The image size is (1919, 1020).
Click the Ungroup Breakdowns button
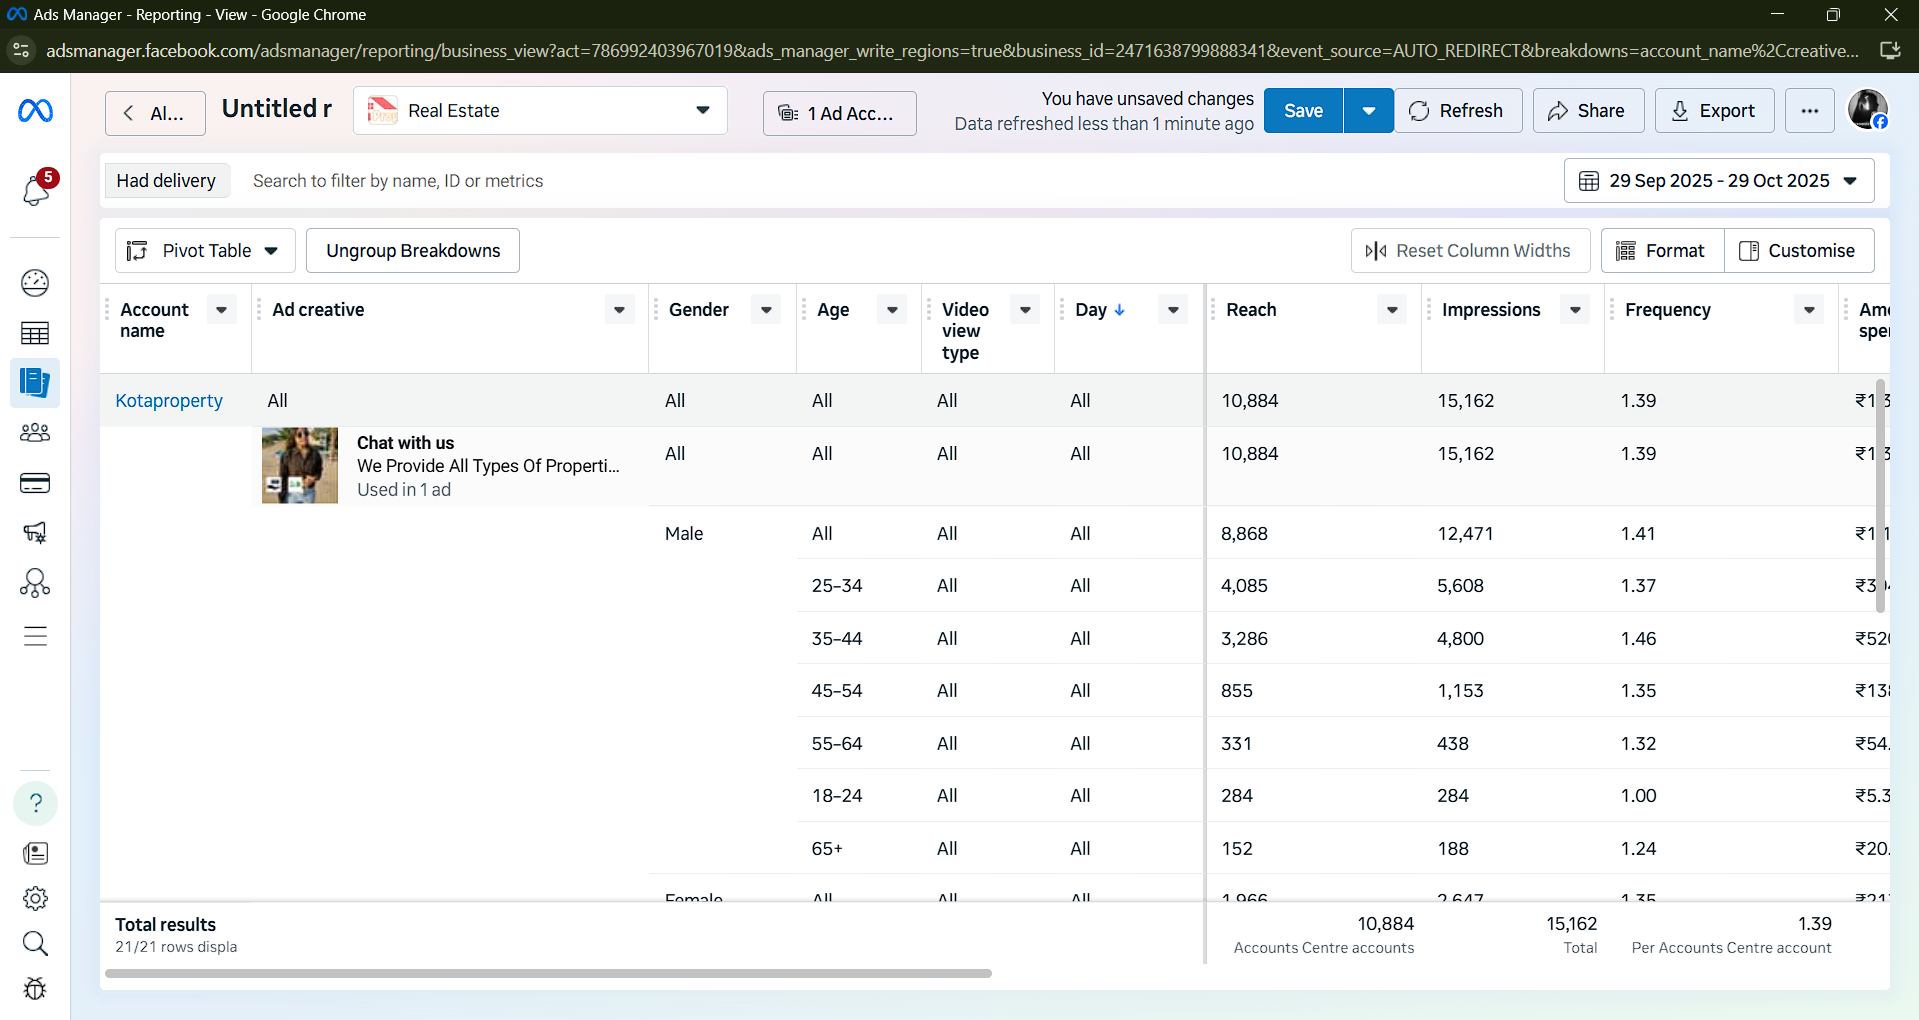click(x=413, y=251)
